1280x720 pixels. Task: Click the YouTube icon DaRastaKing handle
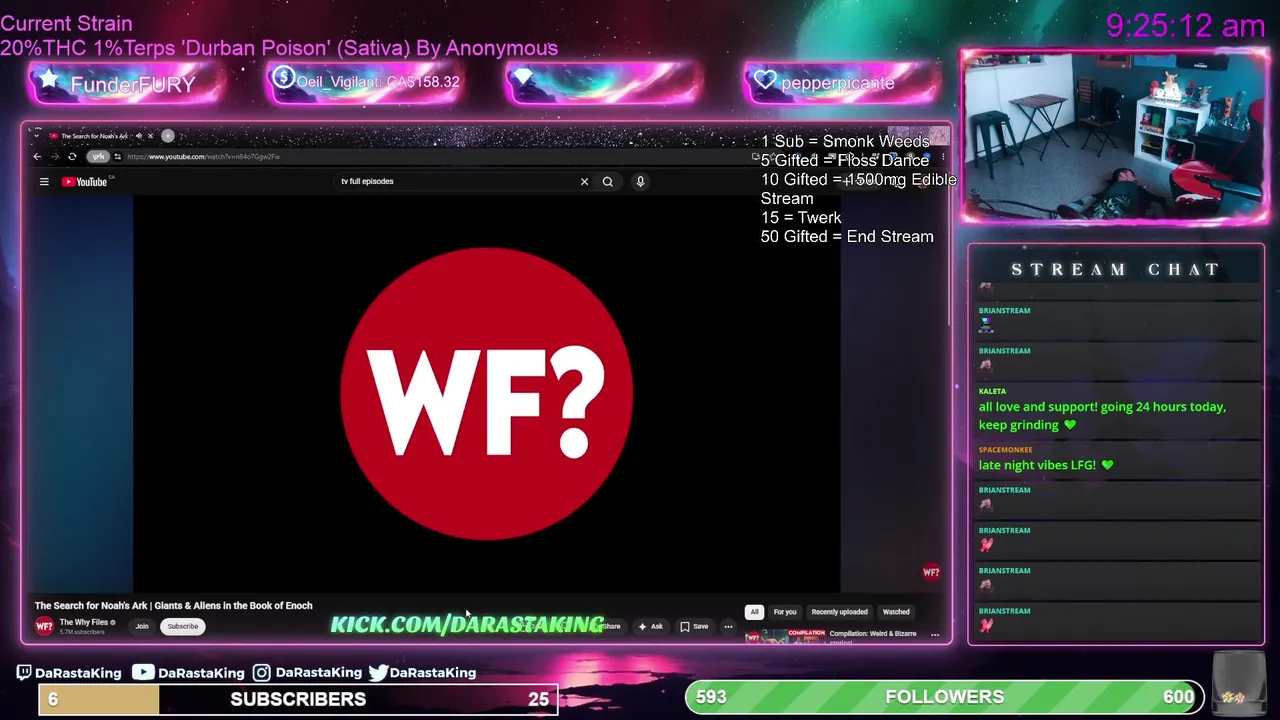pyautogui.click(x=188, y=672)
